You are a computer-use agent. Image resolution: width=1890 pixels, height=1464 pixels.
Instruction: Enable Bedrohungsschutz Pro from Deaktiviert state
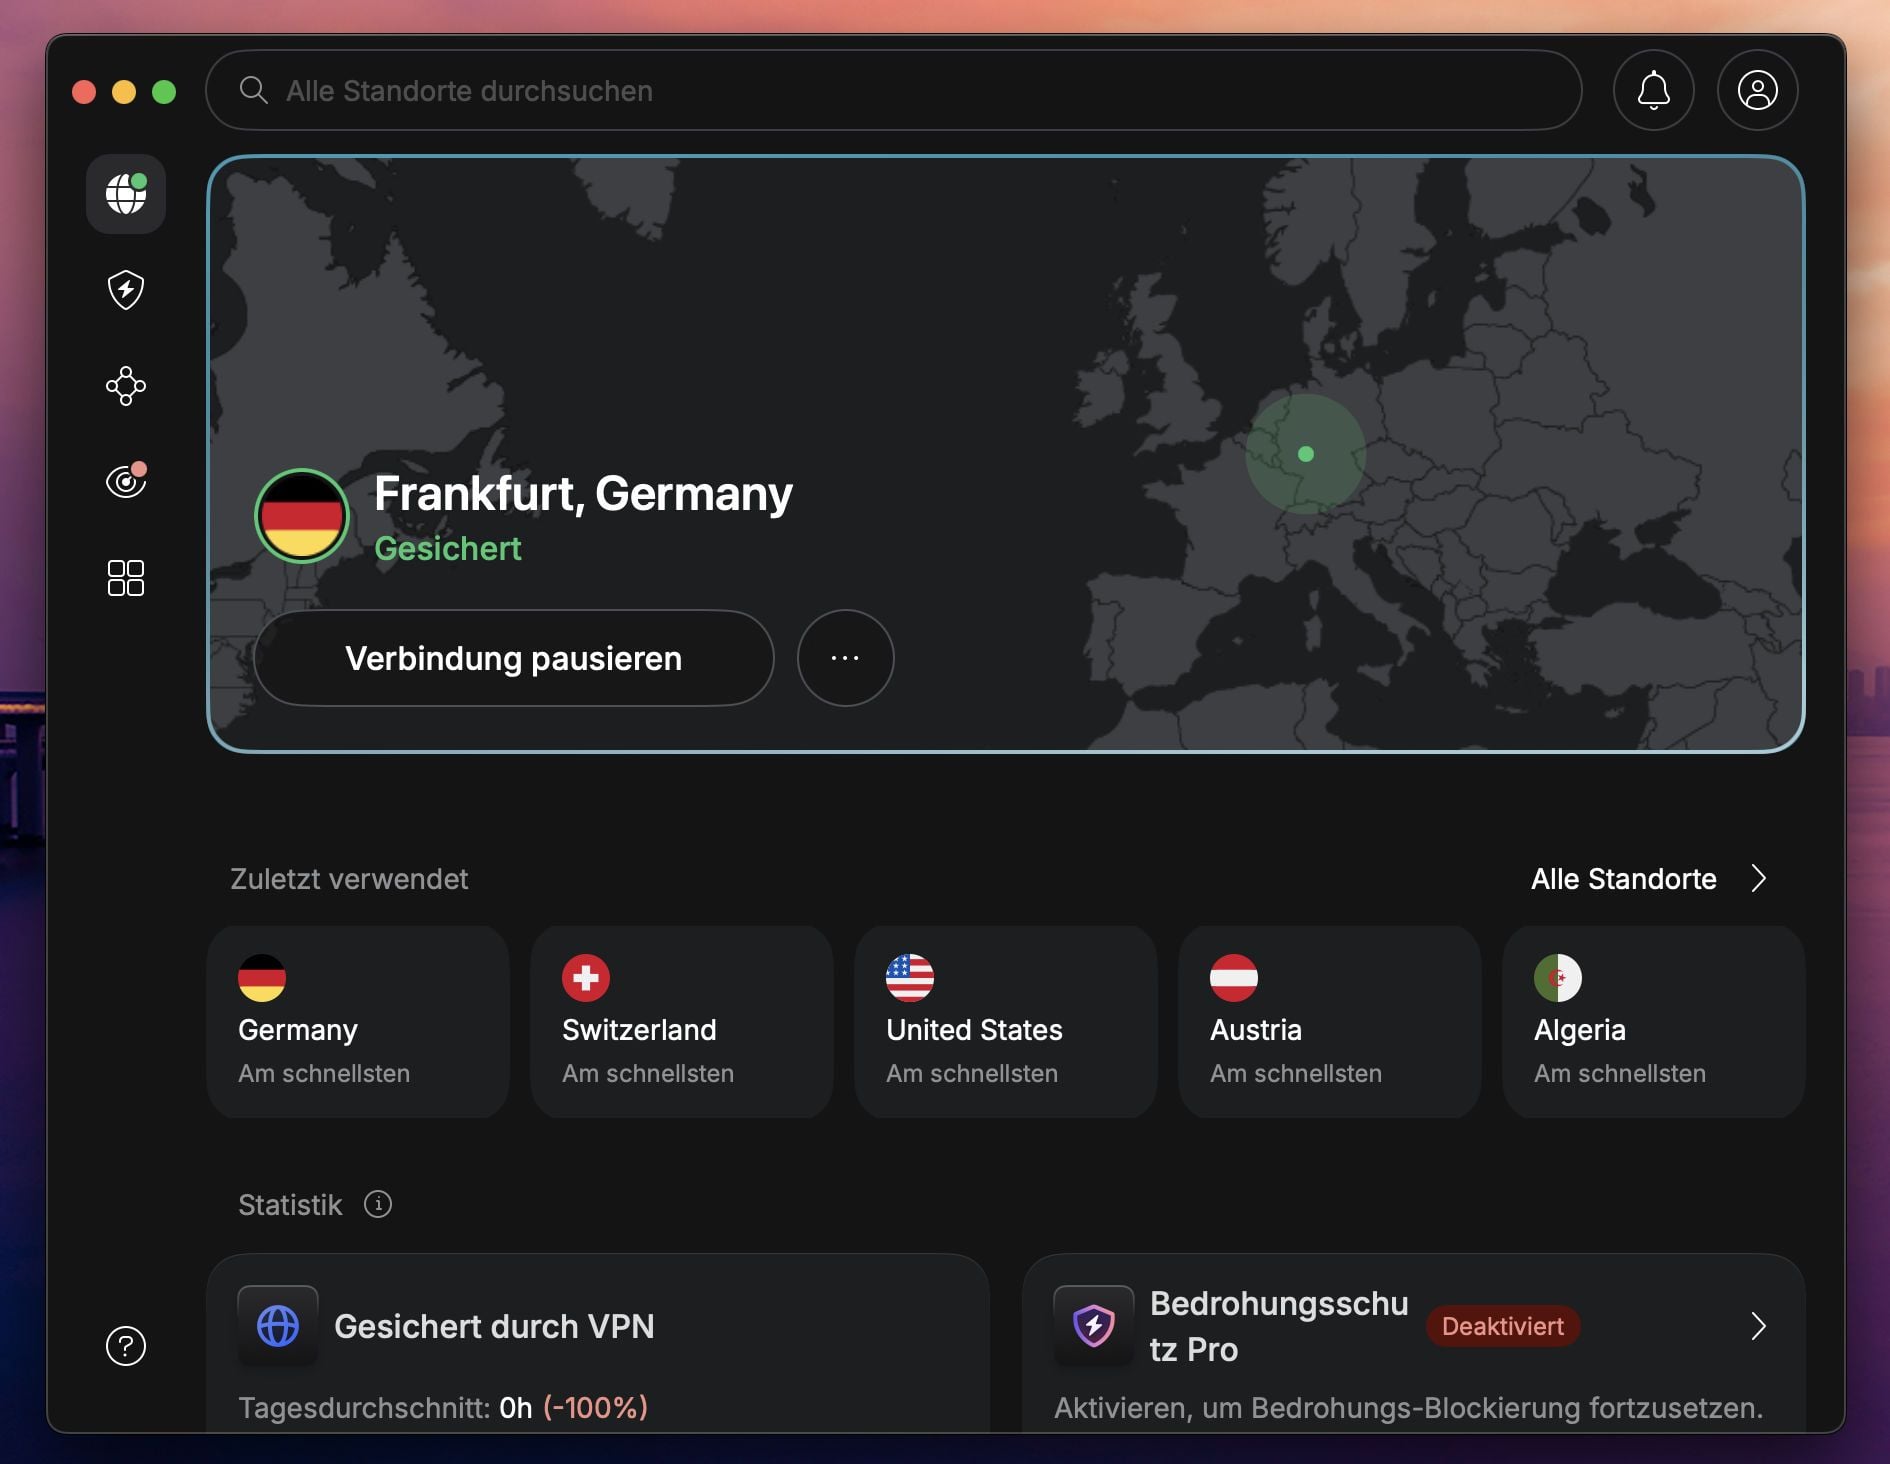(x=1502, y=1326)
